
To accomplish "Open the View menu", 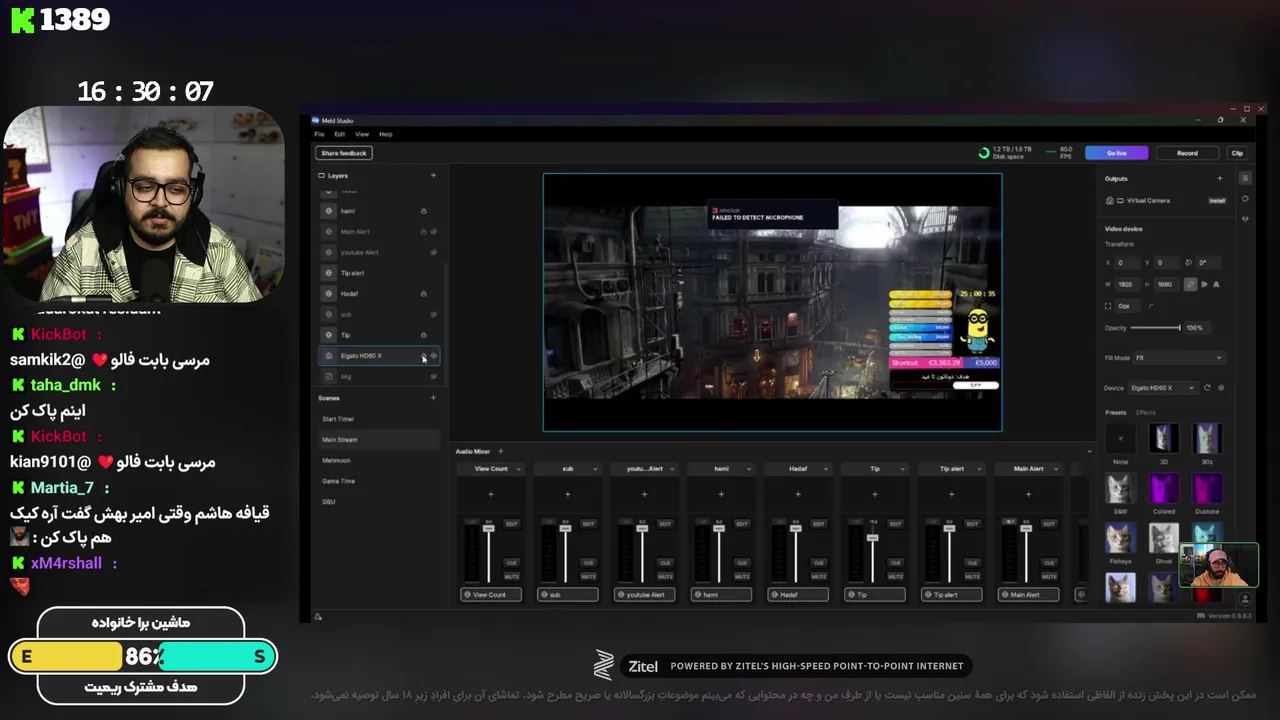I will pos(362,134).
